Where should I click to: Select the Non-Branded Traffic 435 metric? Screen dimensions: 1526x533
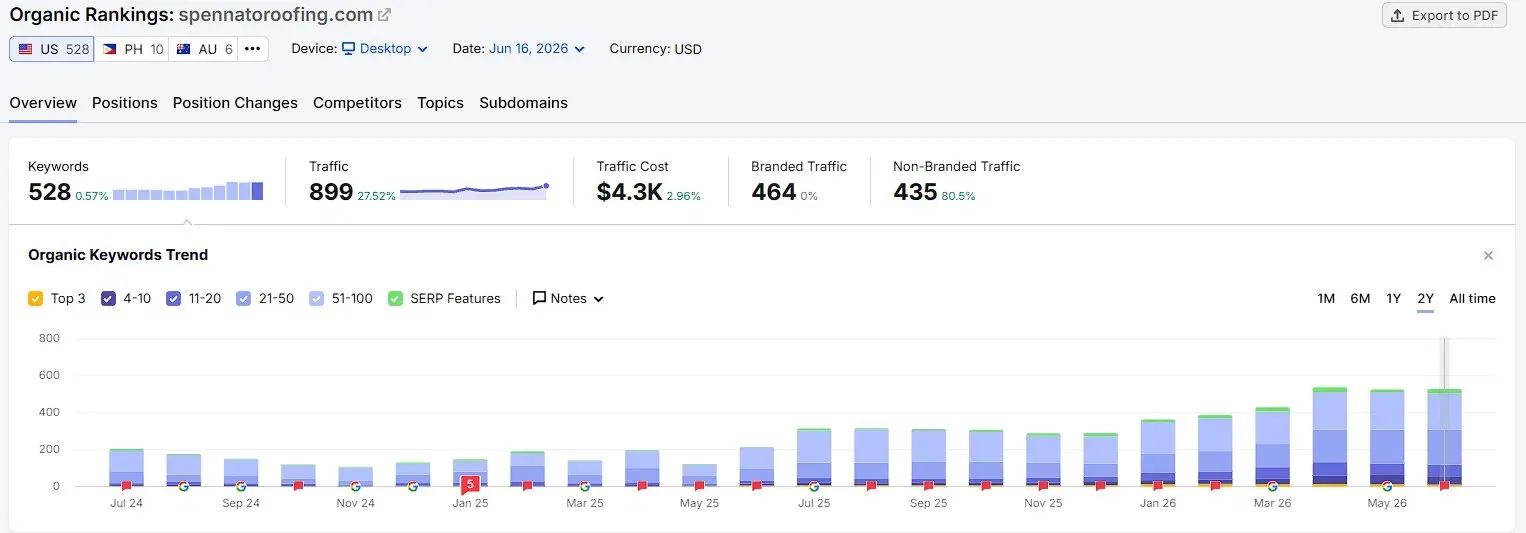click(x=956, y=181)
